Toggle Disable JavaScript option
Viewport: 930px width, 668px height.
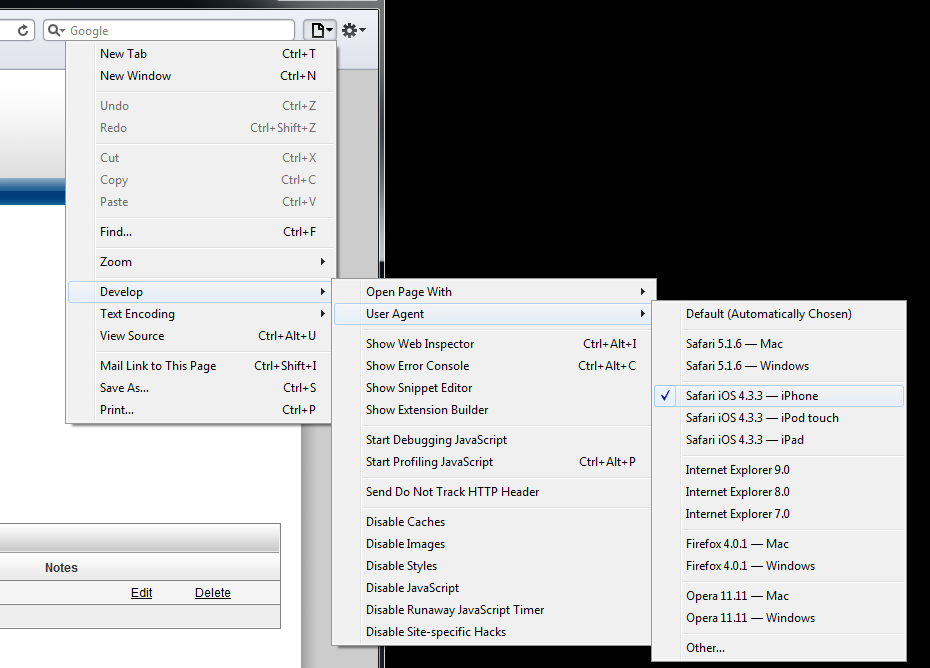[x=493, y=588]
